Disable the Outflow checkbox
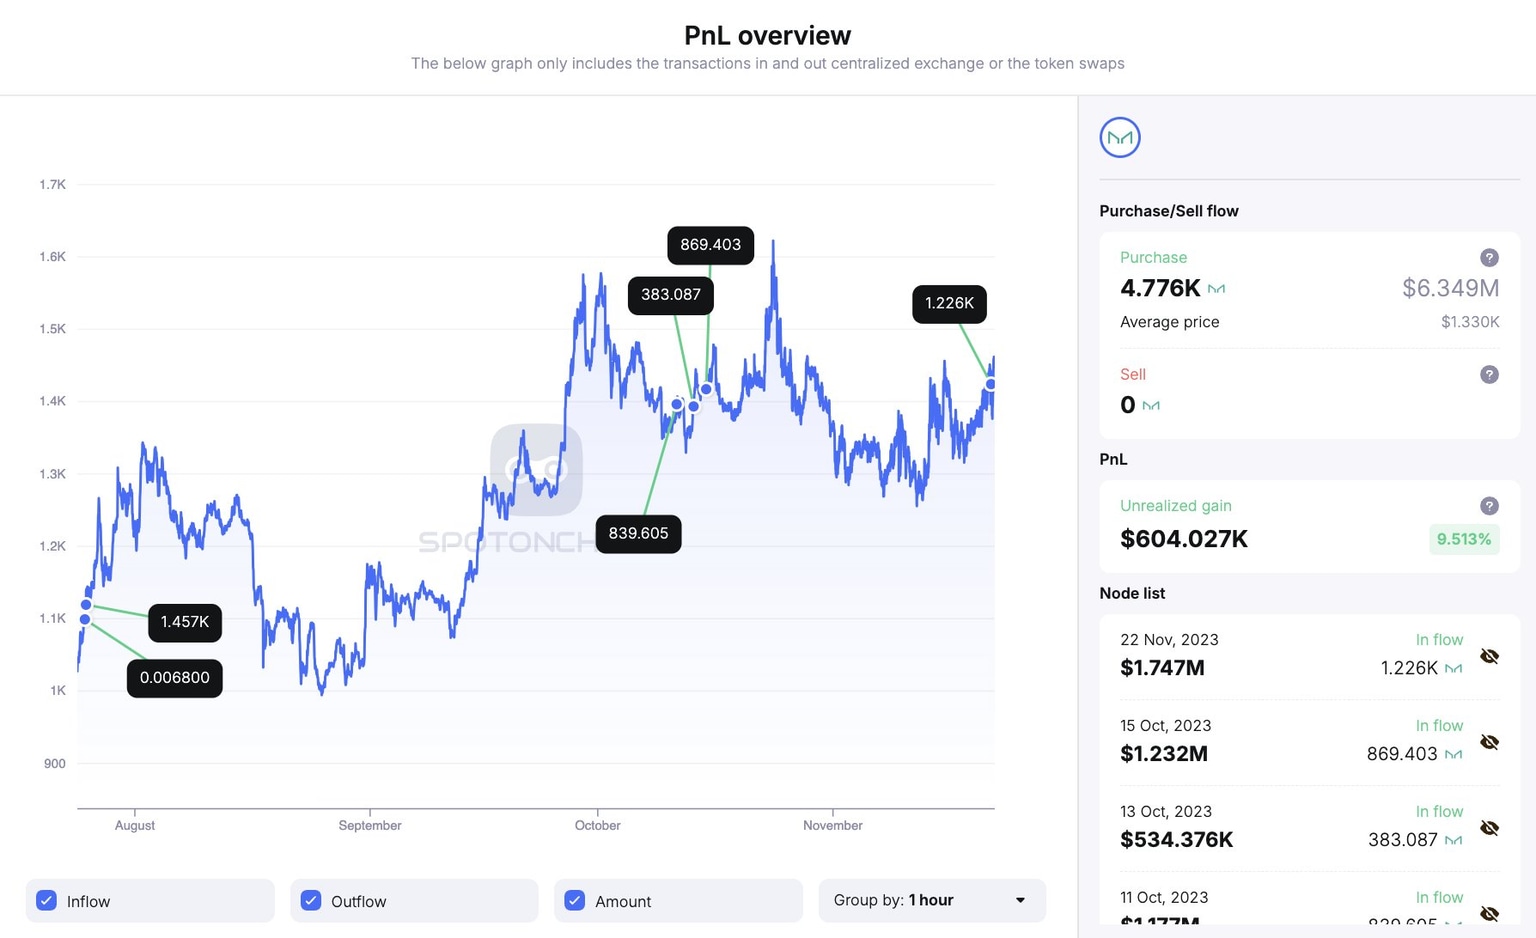Viewport: 1536px width, 938px height. pyautogui.click(x=310, y=900)
